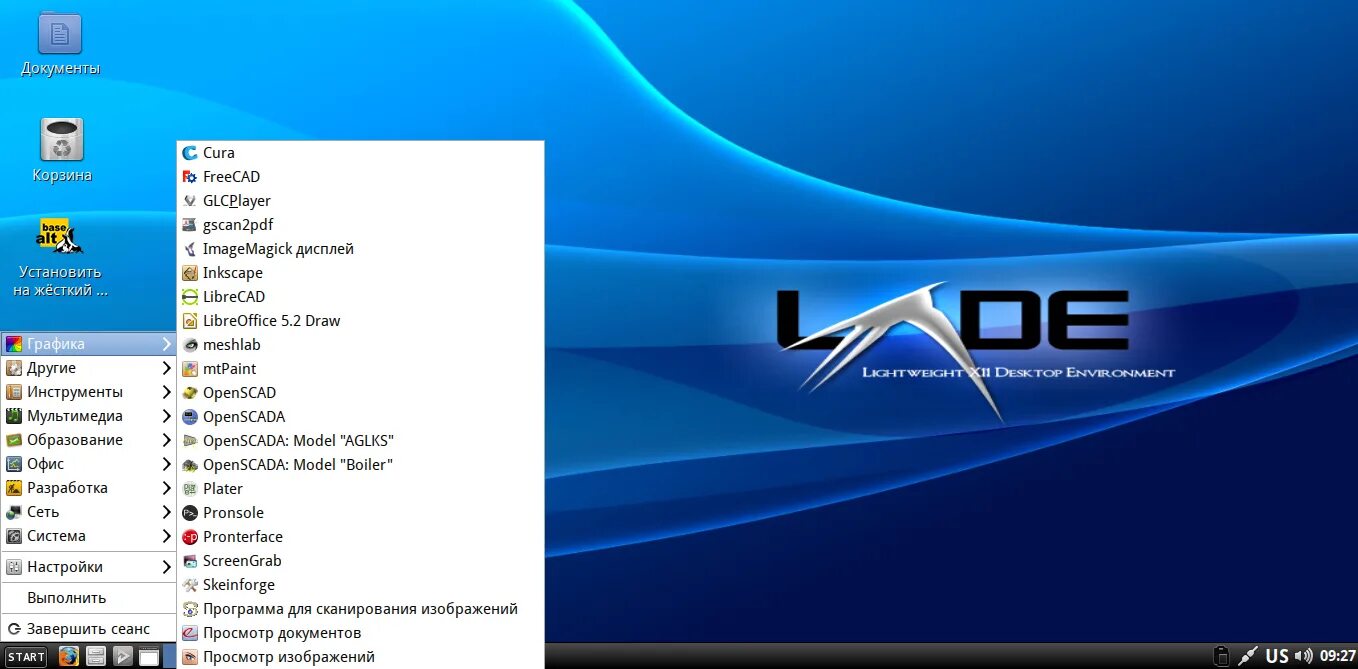The height and width of the screenshot is (669, 1358).
Task: Click the arrow launcher icon in taskbar
Action: (122, 657)
